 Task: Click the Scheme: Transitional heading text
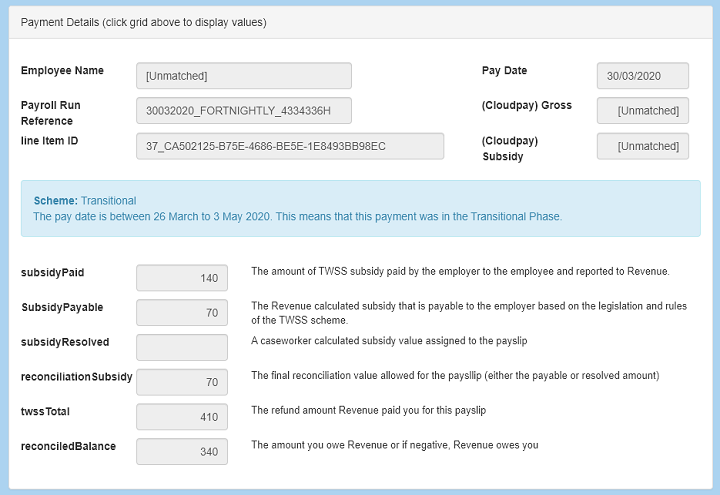tap(85, 200)
